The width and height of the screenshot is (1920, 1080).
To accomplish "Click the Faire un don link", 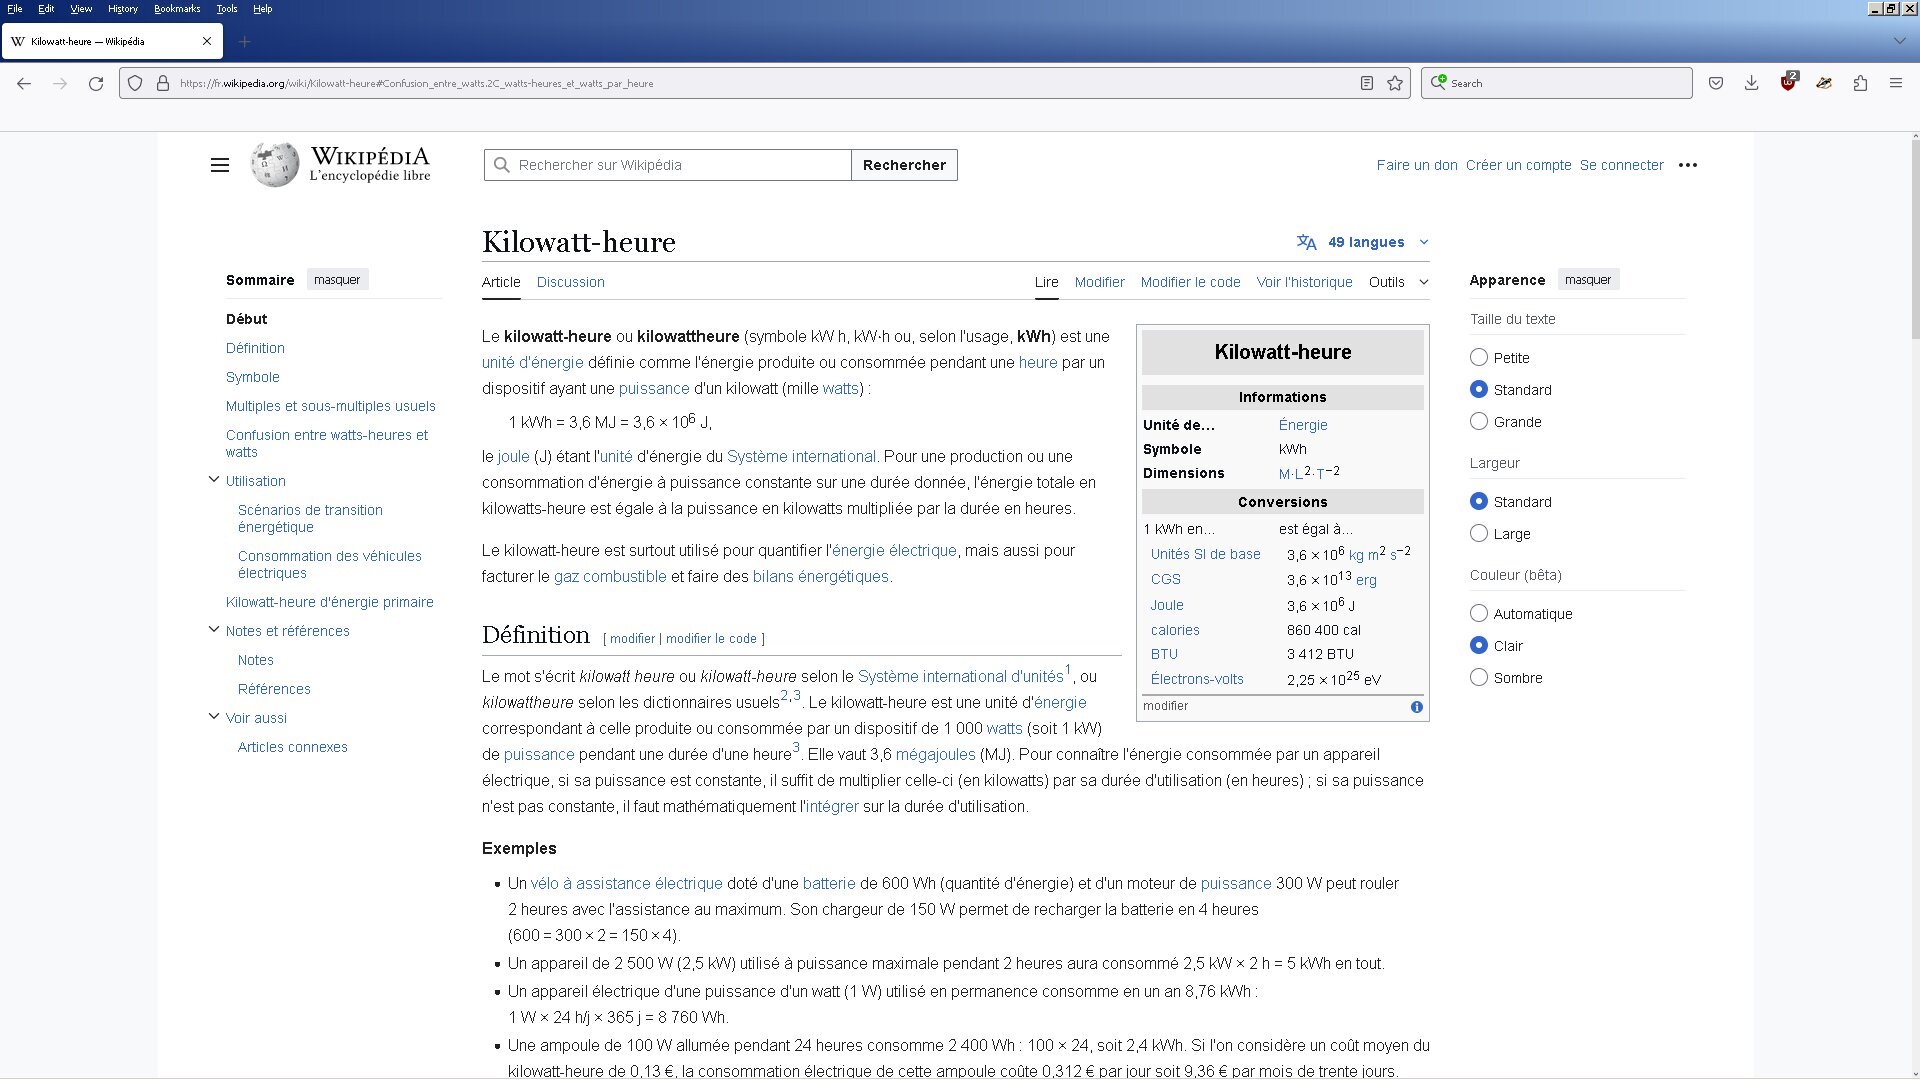I will click(1417, 165).
